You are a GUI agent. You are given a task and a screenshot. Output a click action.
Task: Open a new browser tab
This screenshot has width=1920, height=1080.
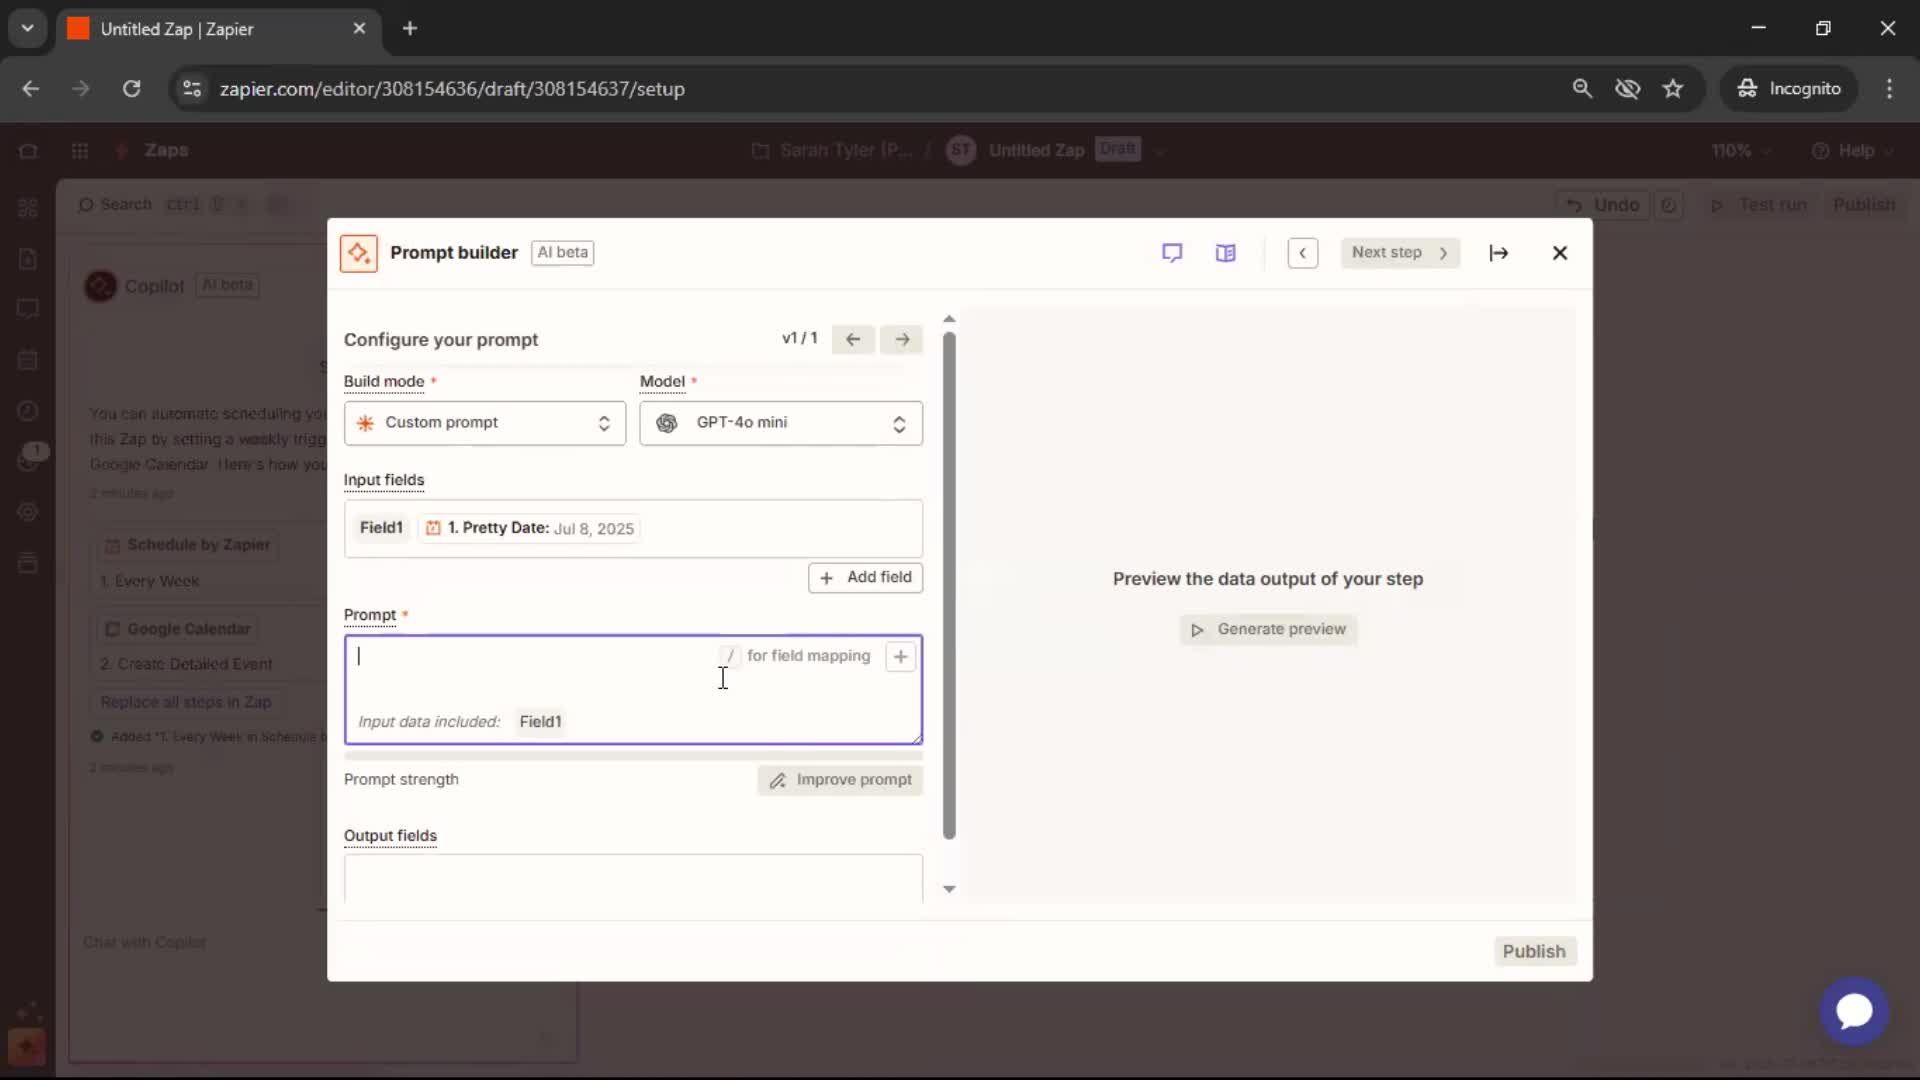tap(409, 28)
